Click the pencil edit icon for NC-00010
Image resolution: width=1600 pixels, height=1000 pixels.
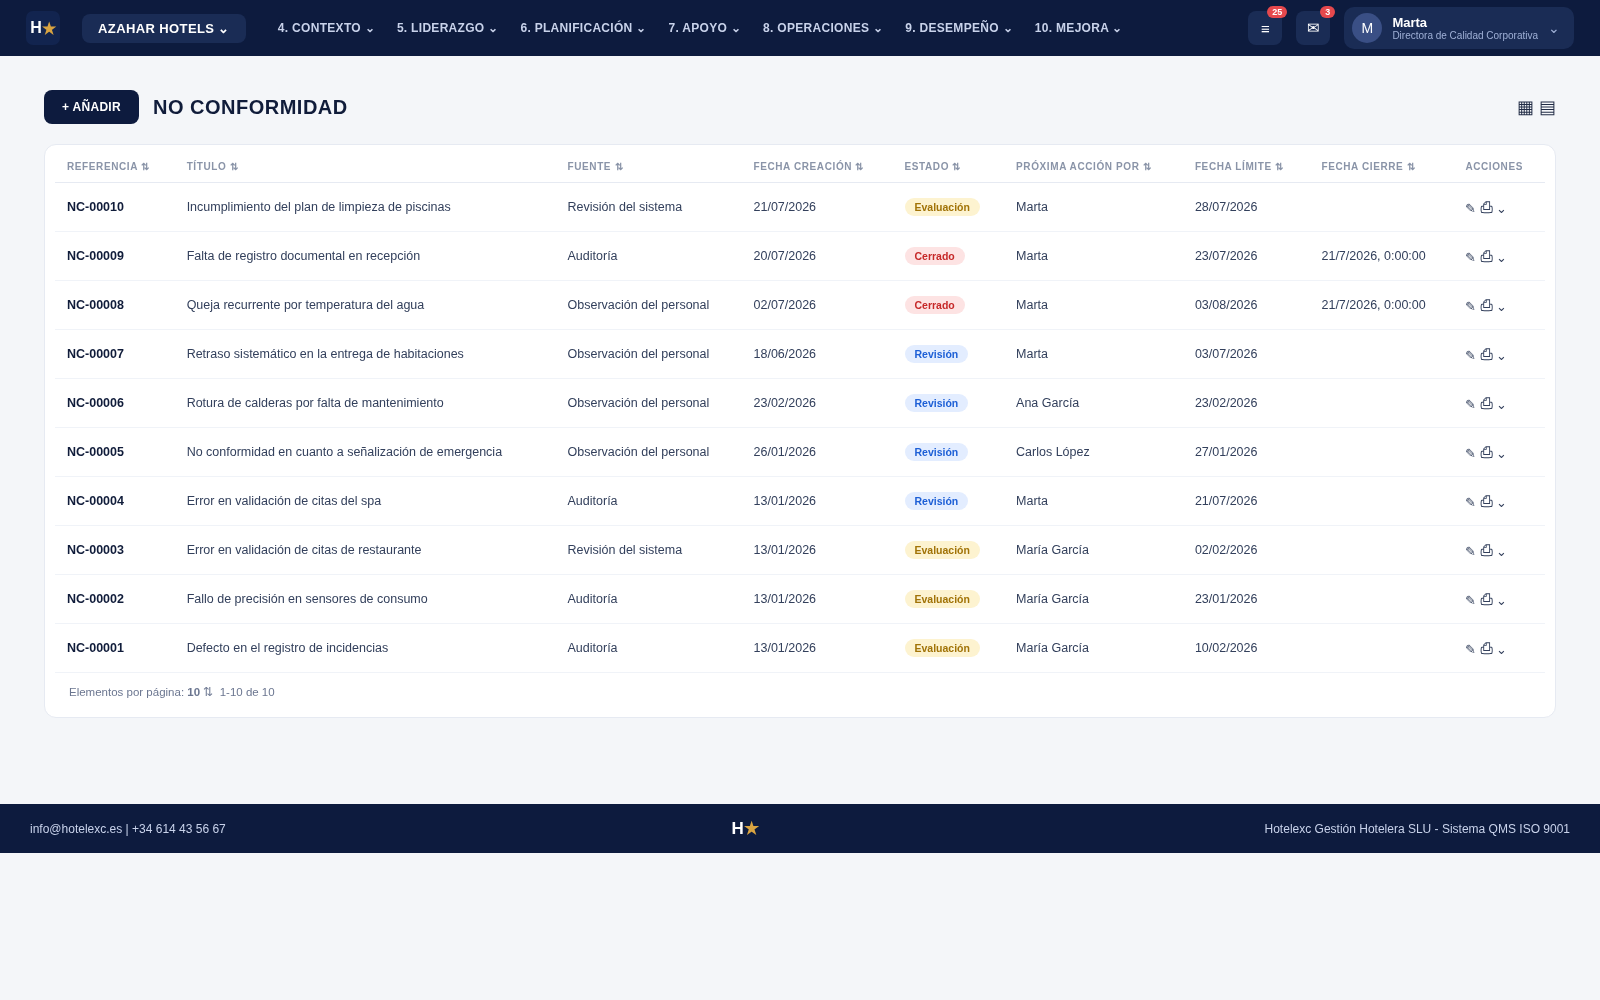[x=1470, y=208]
